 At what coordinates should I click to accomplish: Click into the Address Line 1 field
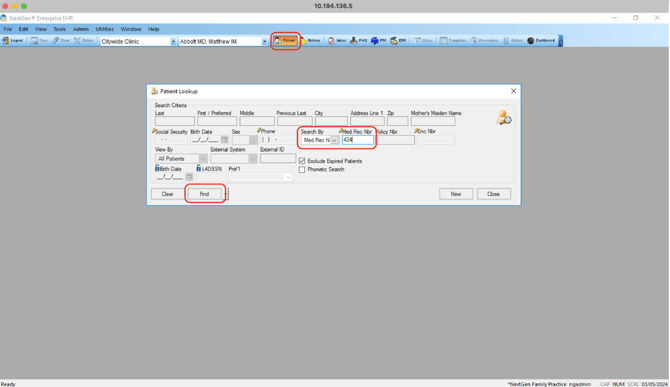click(367, 121)
